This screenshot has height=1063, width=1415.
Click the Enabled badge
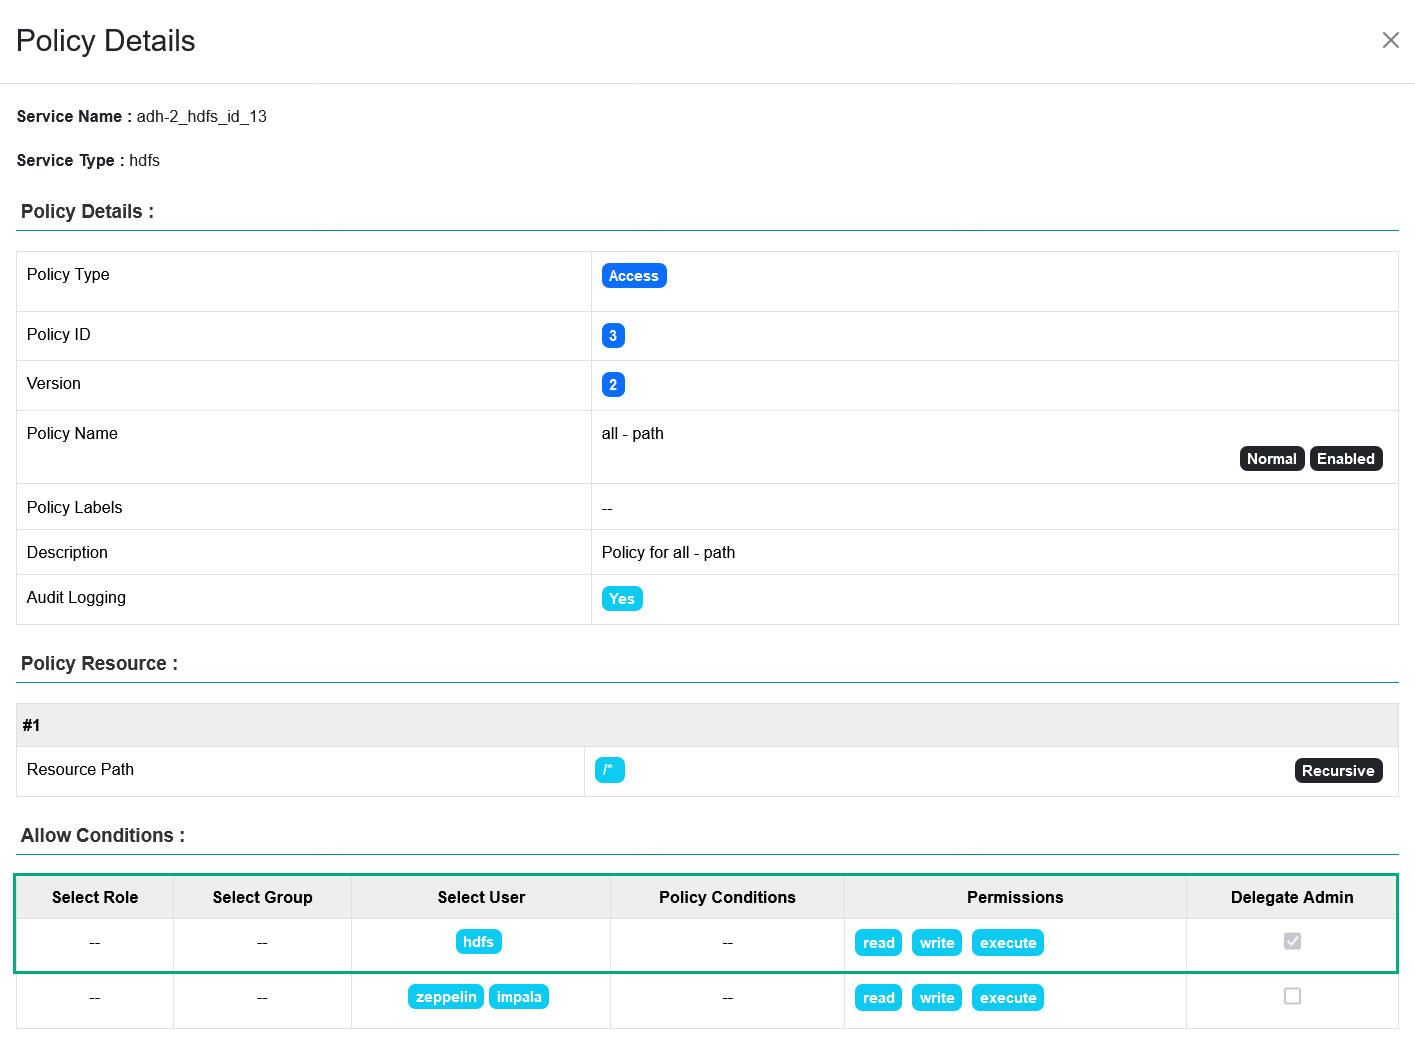coord(1346,459)
